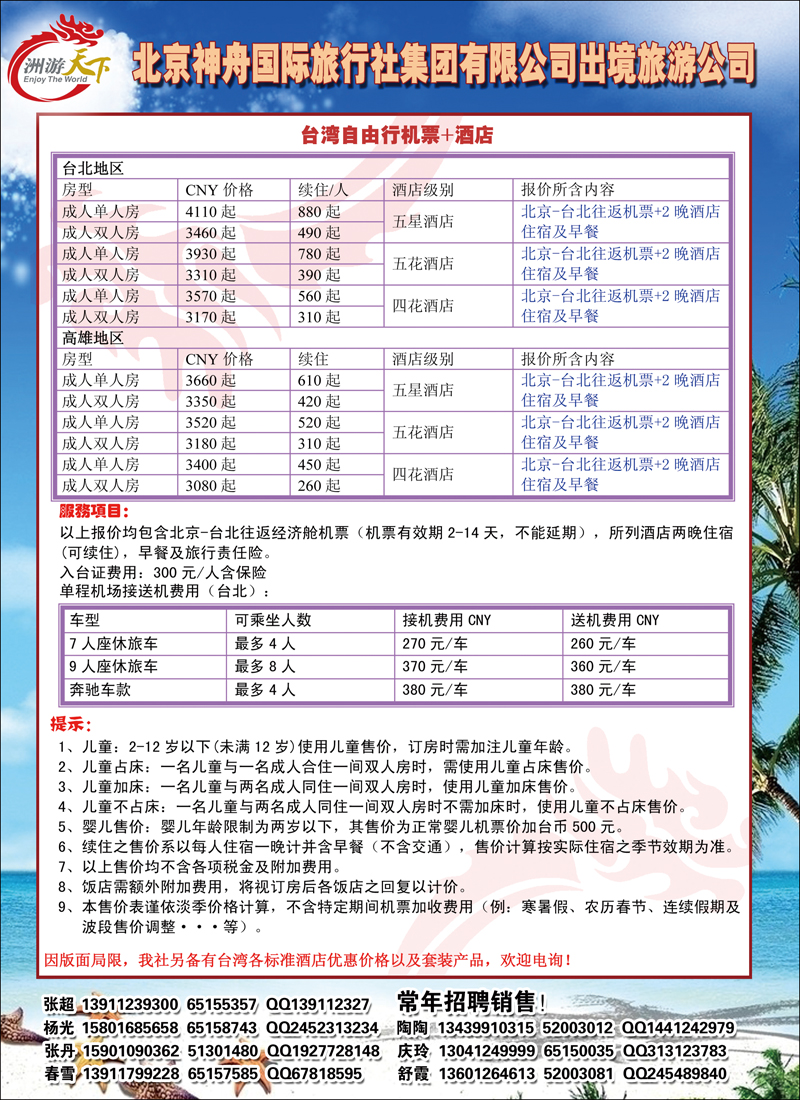Click the office phone number 52003081
This screenshot has width=800, height=1100.
tap(578, 1075)
